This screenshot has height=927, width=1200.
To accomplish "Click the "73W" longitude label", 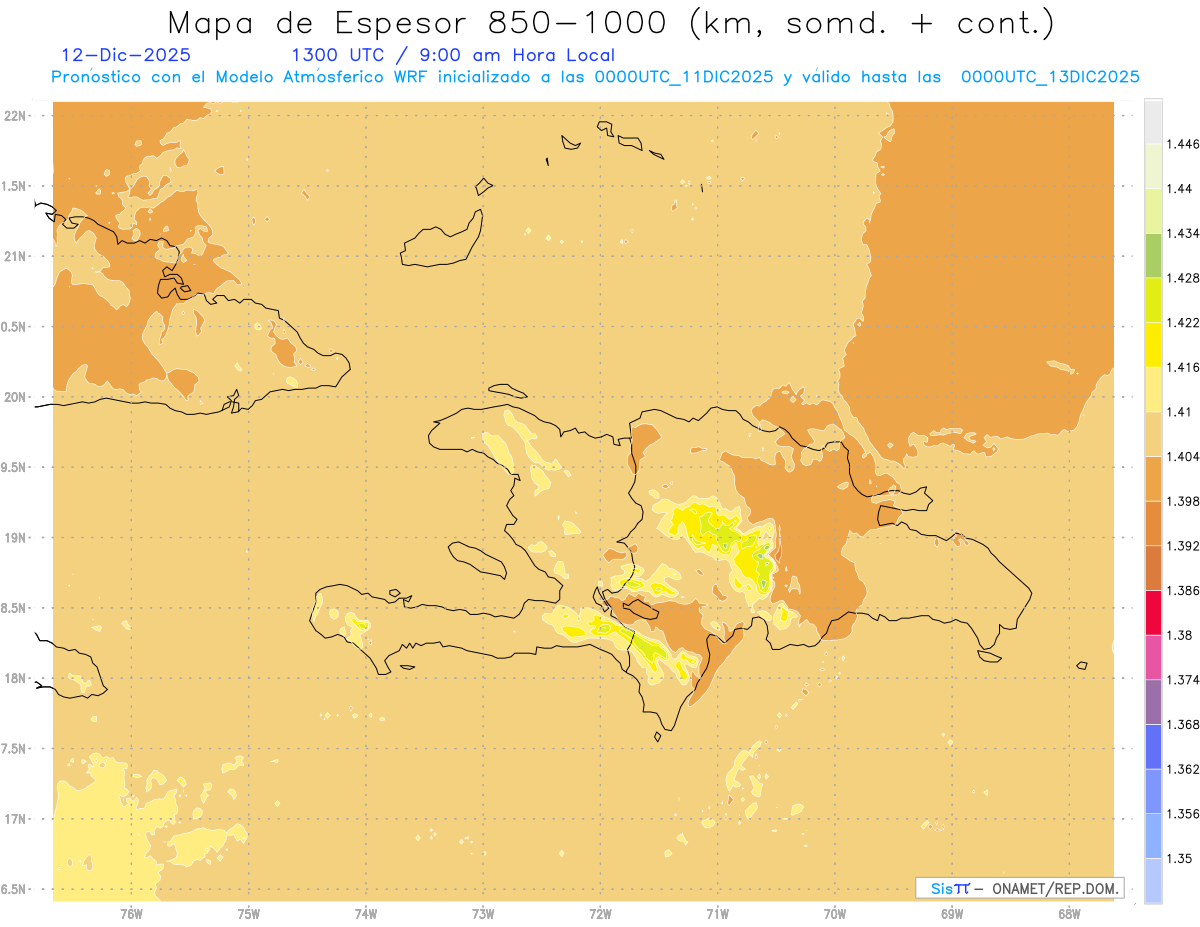I will tap(483, 913).
